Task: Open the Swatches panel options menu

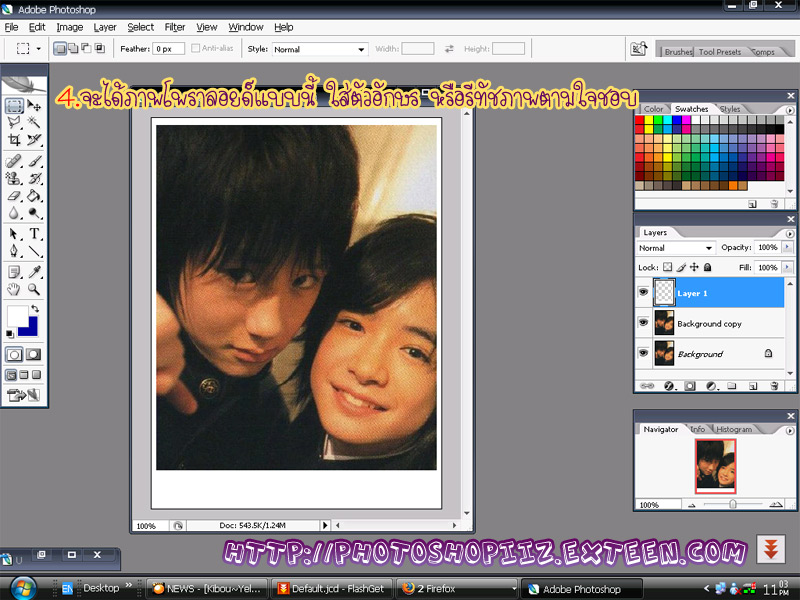Action: pos(790,110)
